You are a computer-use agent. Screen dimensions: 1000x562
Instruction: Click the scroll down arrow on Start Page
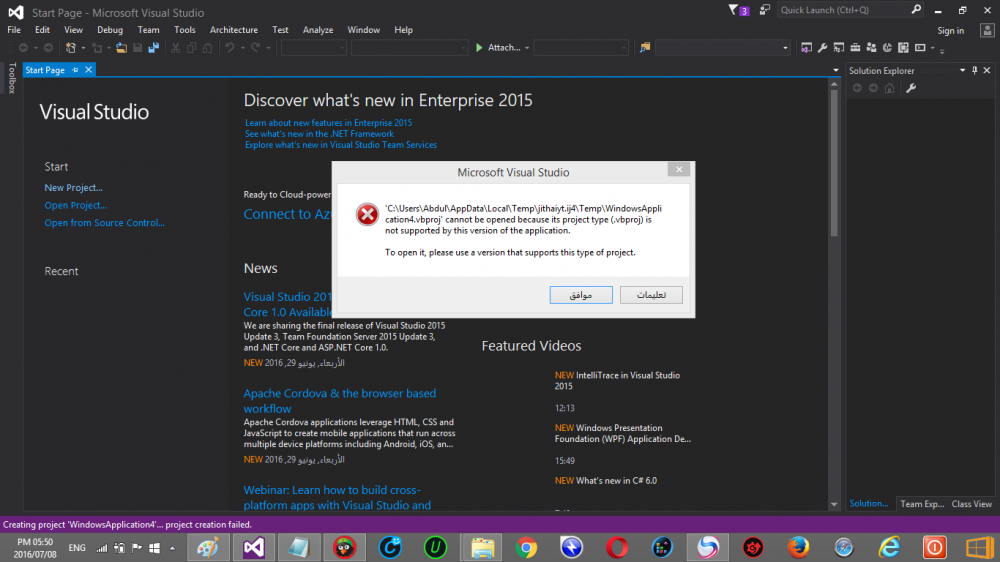click(834, 505)
